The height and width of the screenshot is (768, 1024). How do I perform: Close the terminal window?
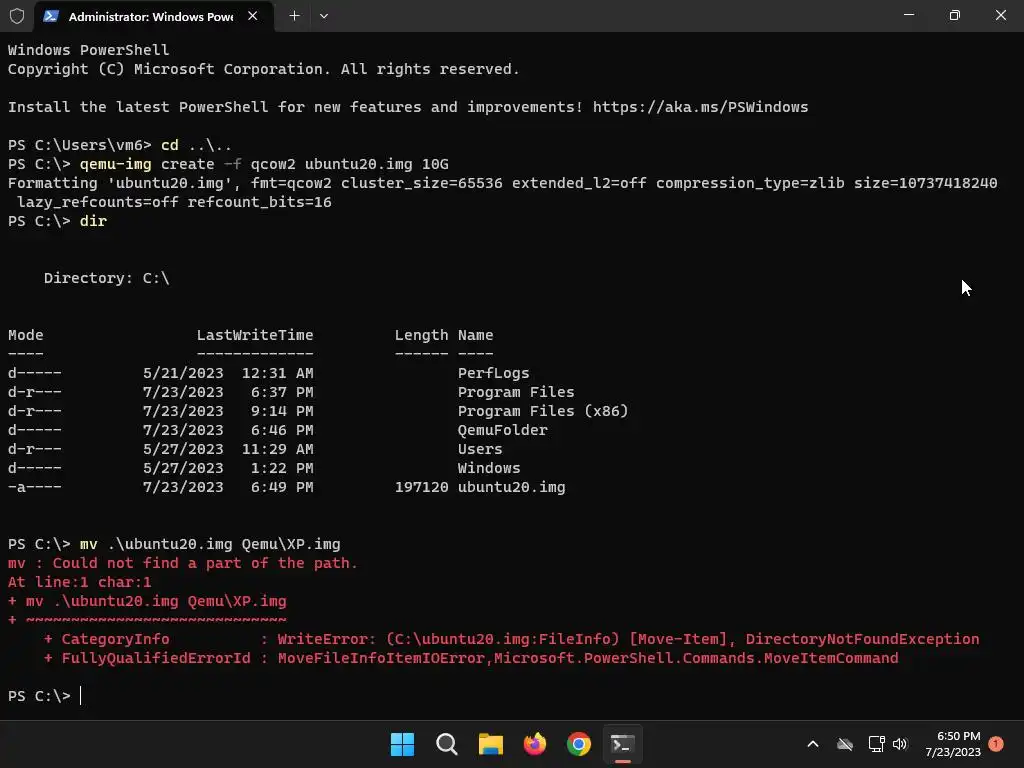point(1000,15)
